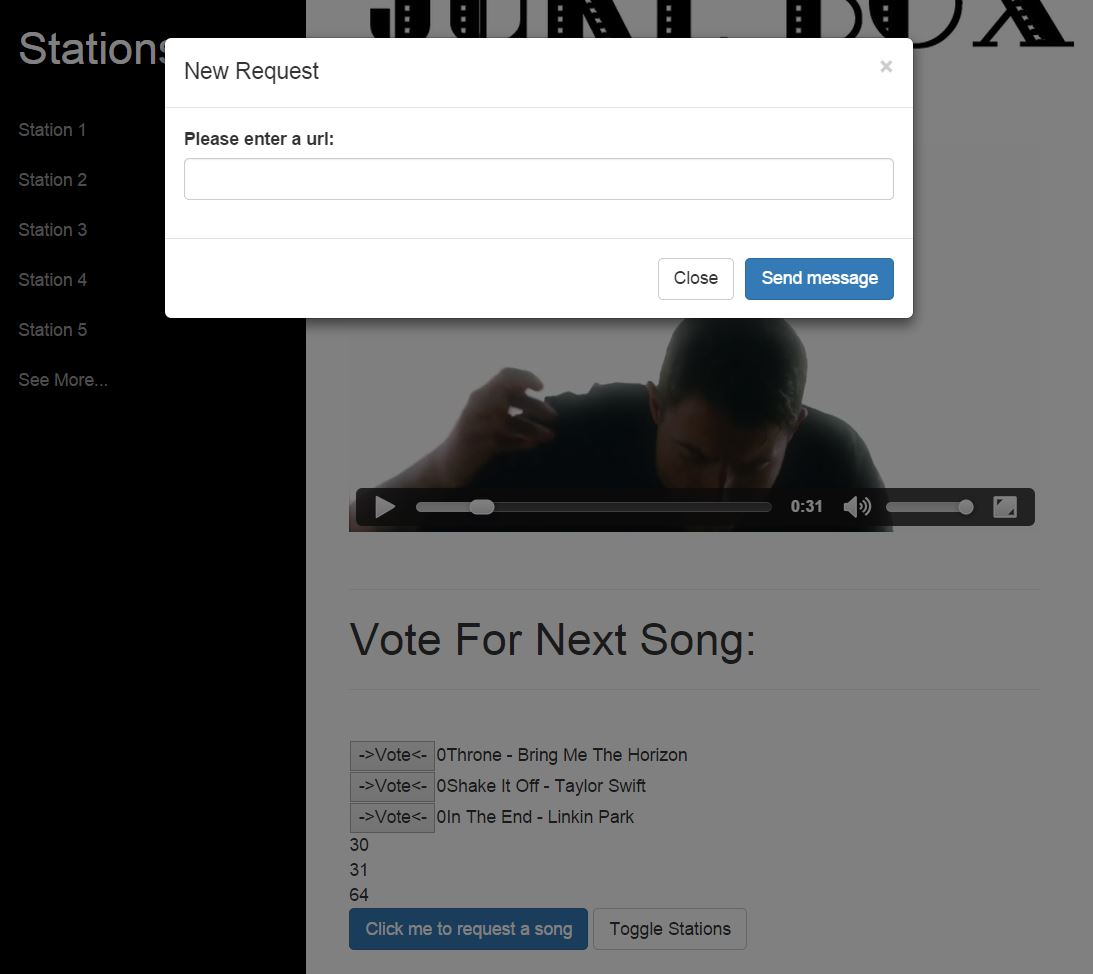Send the song request message
1093x974 pixels.
coord(819,279)
